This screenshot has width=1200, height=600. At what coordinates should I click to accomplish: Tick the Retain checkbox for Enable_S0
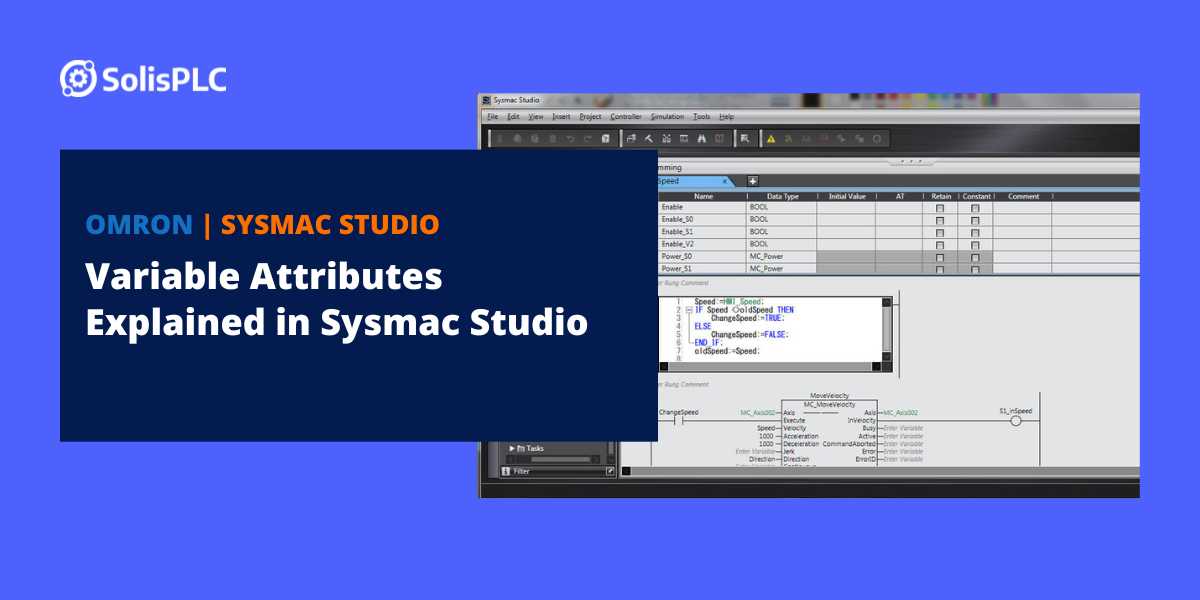[x=939, y=220]
